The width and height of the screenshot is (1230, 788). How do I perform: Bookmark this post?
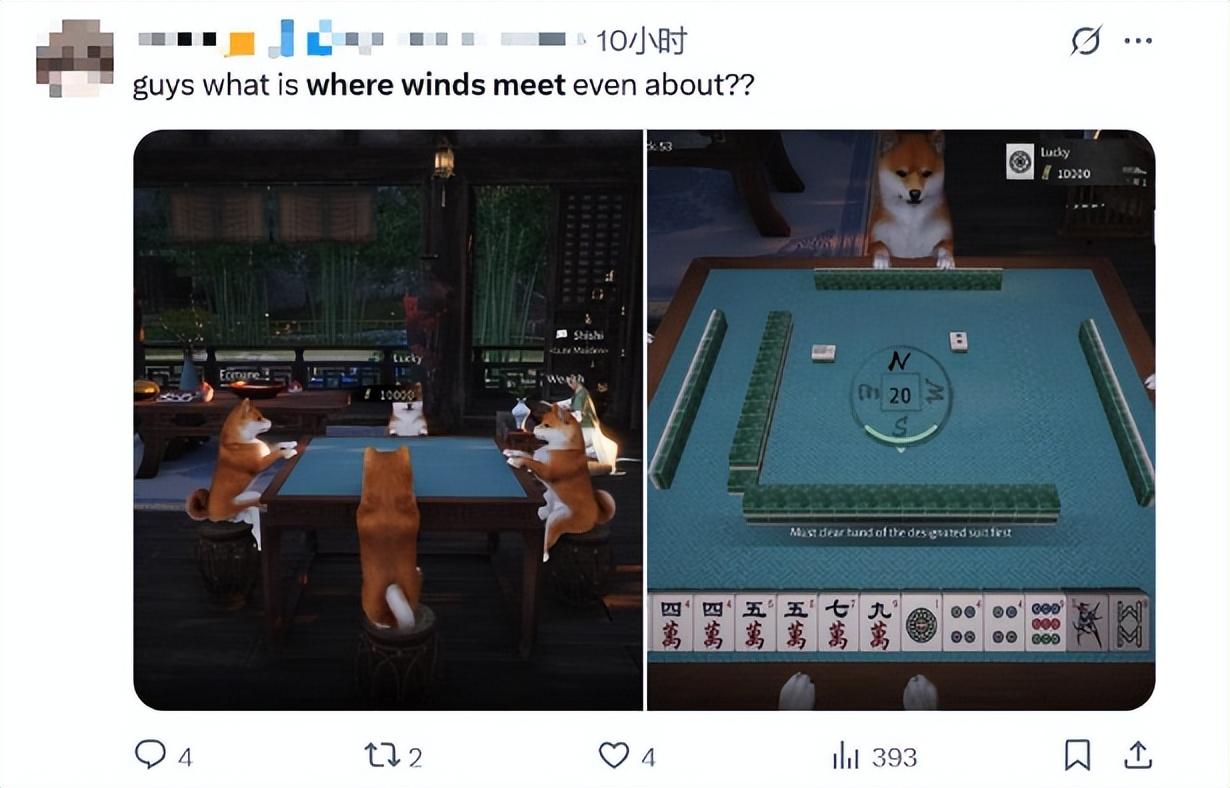[1077, 755]
